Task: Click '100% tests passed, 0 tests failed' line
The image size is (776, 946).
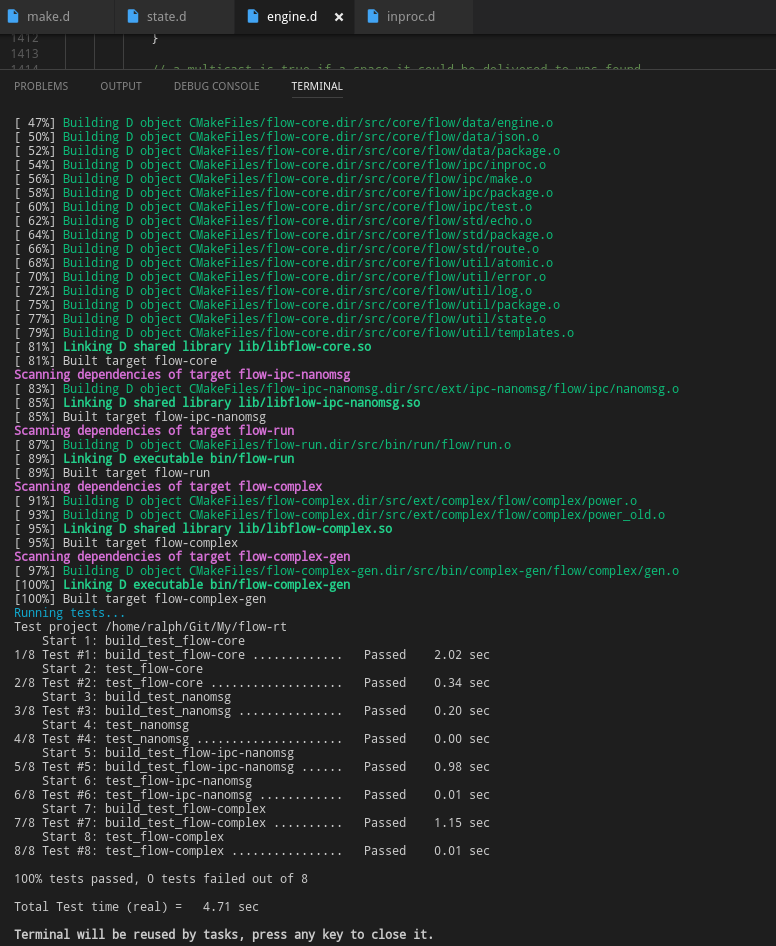Action: tap(161, 879)
